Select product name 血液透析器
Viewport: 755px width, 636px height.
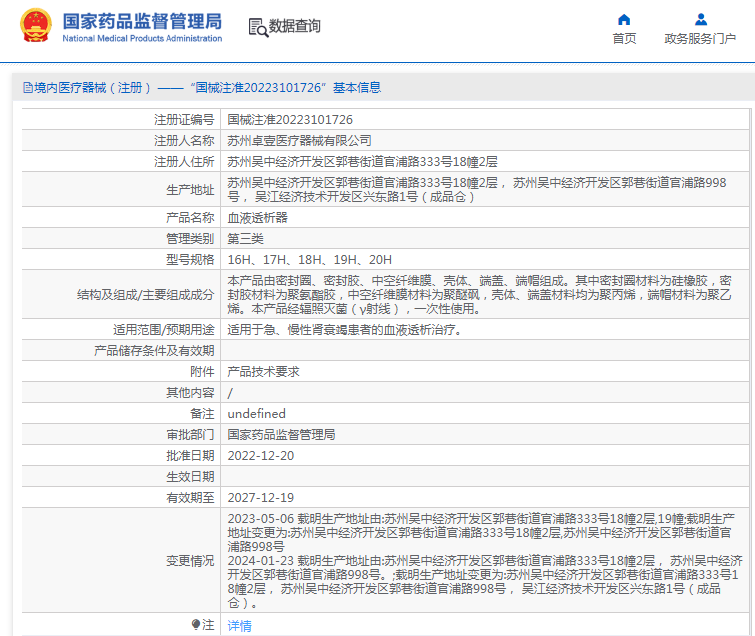point(258,218)
